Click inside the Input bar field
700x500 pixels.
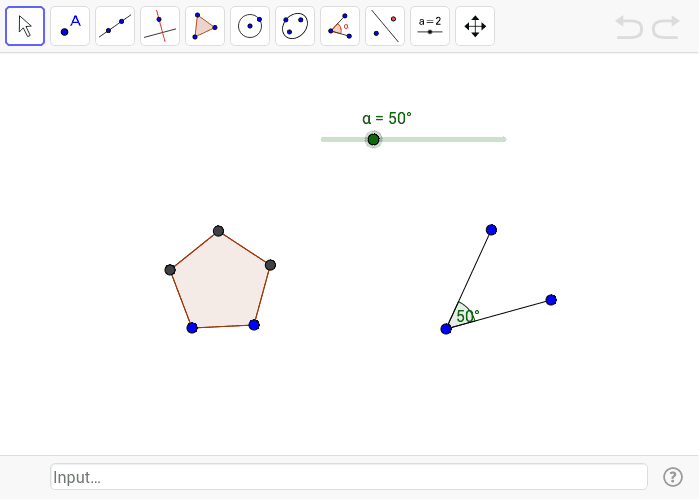pos(349,477)
